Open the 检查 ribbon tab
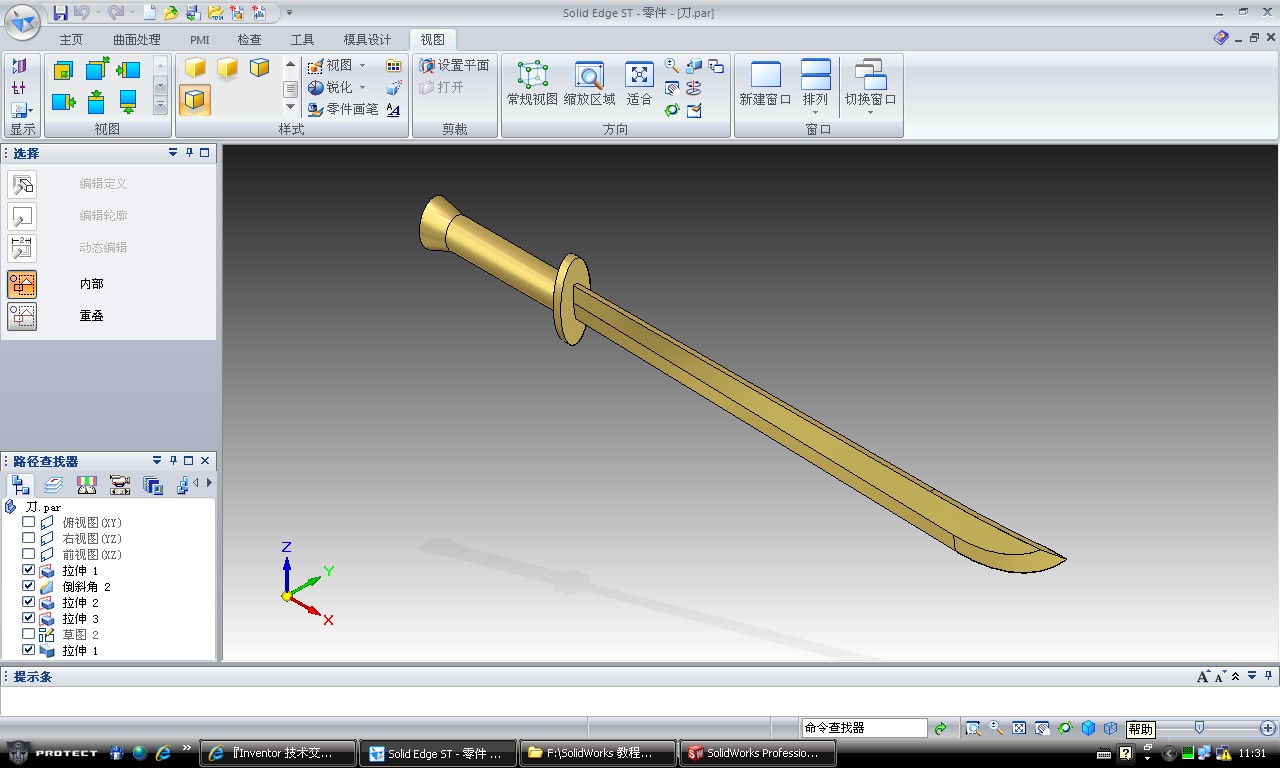Image resolution: width=1280 pixels, height=768 pixels. [249, 40]
